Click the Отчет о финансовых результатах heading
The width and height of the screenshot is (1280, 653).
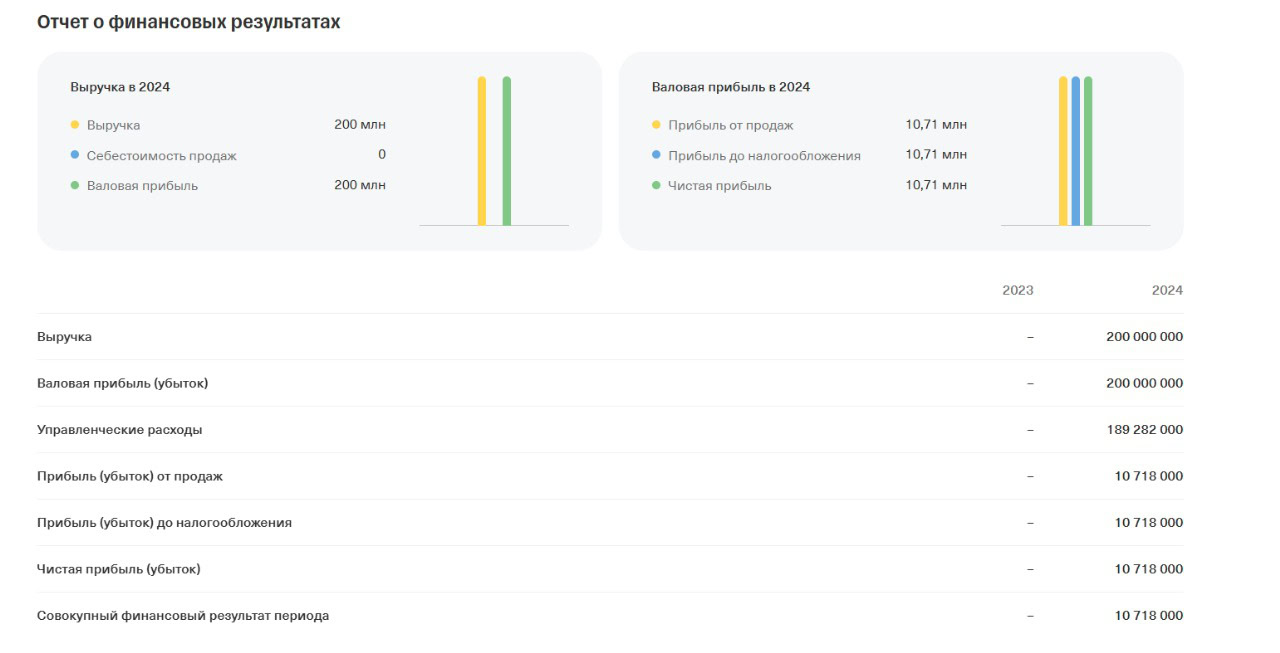coord(188,22)
